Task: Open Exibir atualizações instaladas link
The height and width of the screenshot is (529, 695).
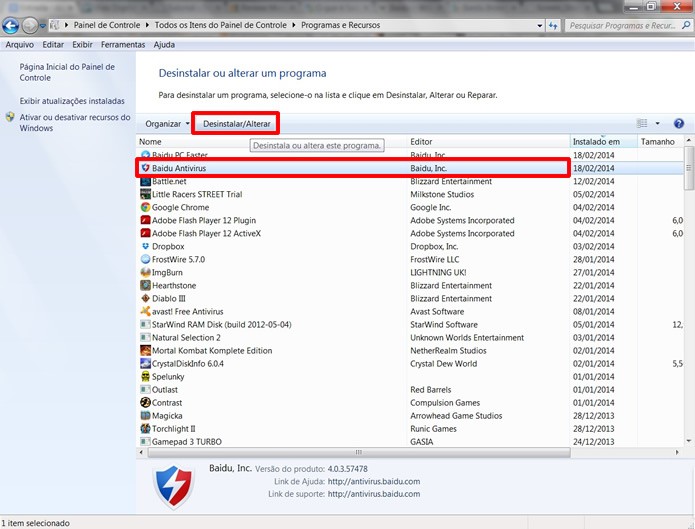Action: [x=72, y=101]
